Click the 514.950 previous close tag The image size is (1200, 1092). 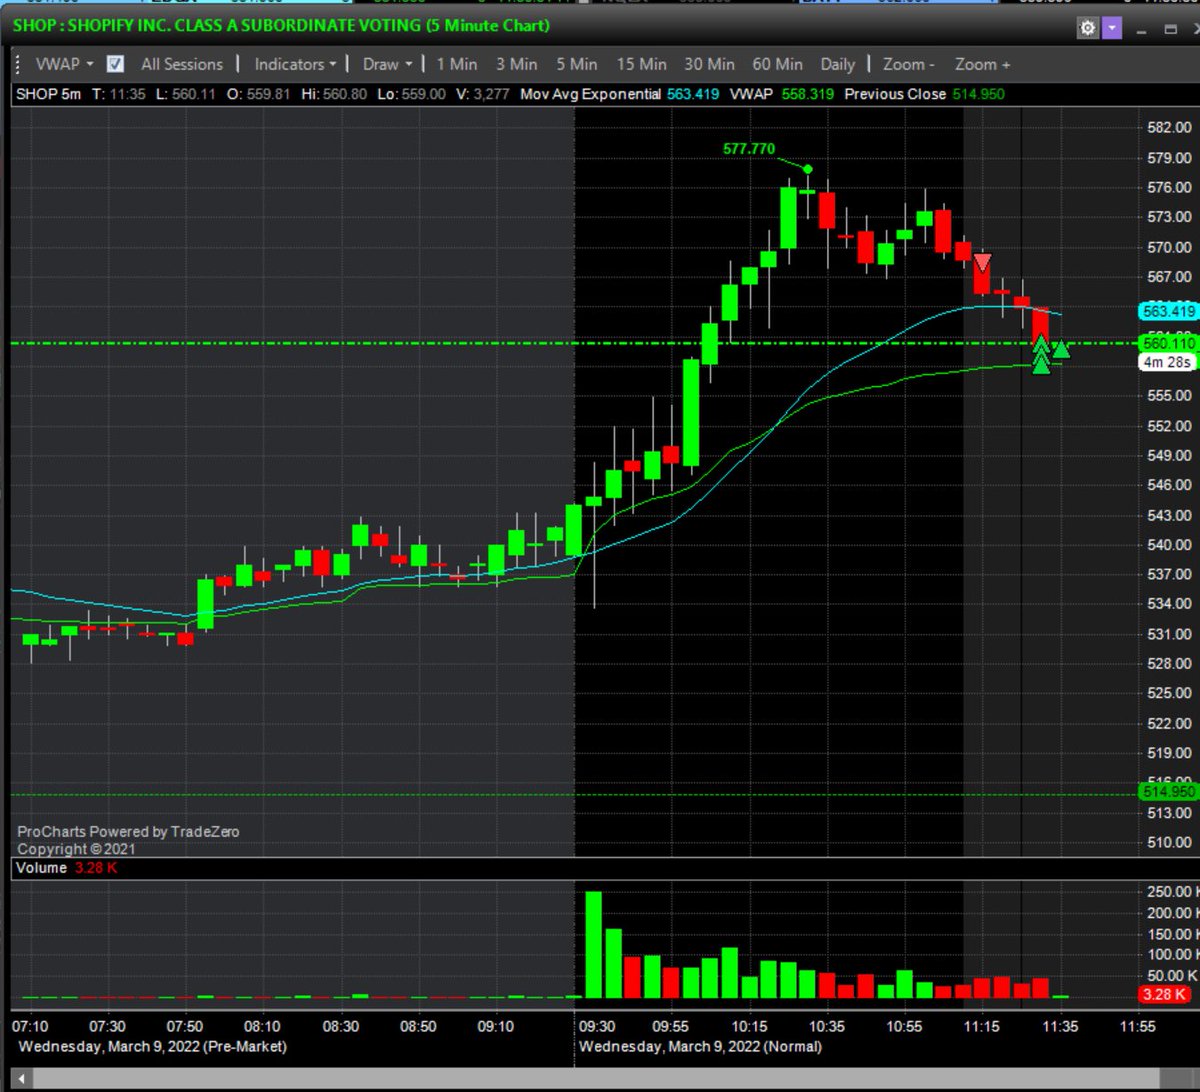coord(1168,792)
